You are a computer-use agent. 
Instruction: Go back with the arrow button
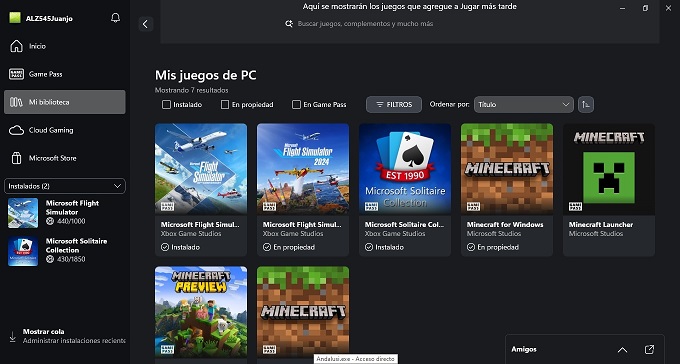pos(145,24)
